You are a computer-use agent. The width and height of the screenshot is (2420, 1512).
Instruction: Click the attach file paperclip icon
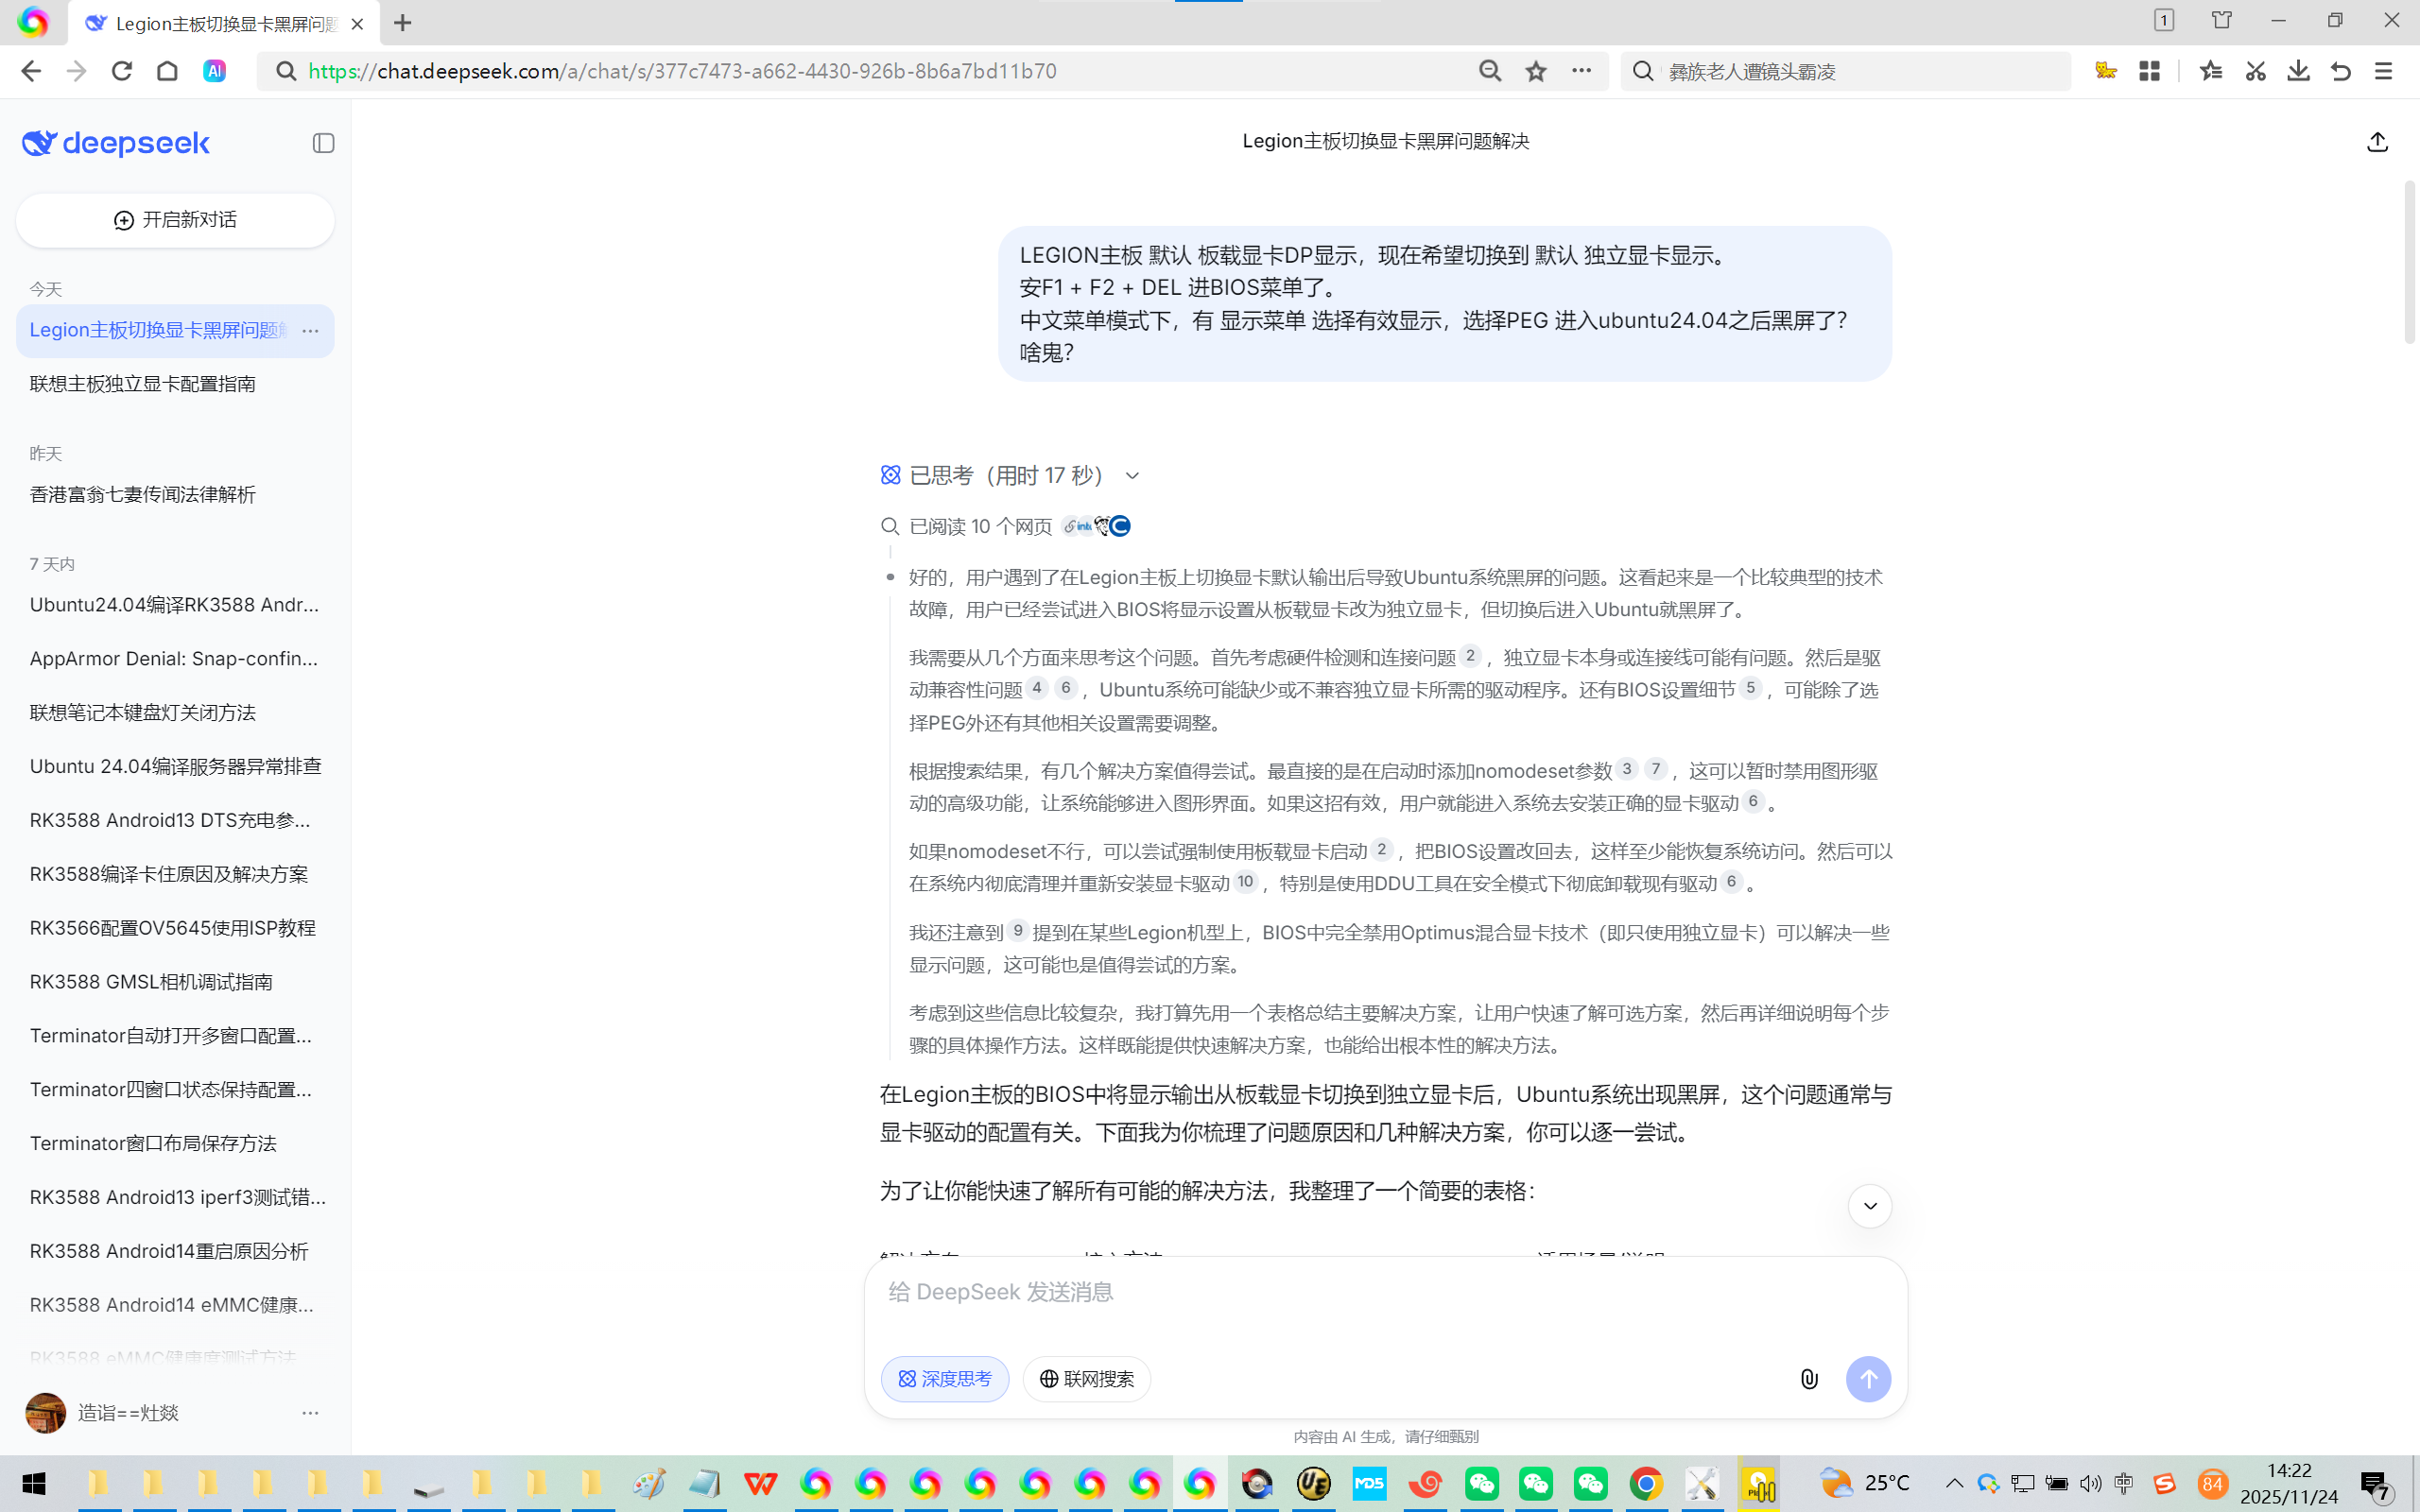[1809, 1379]
